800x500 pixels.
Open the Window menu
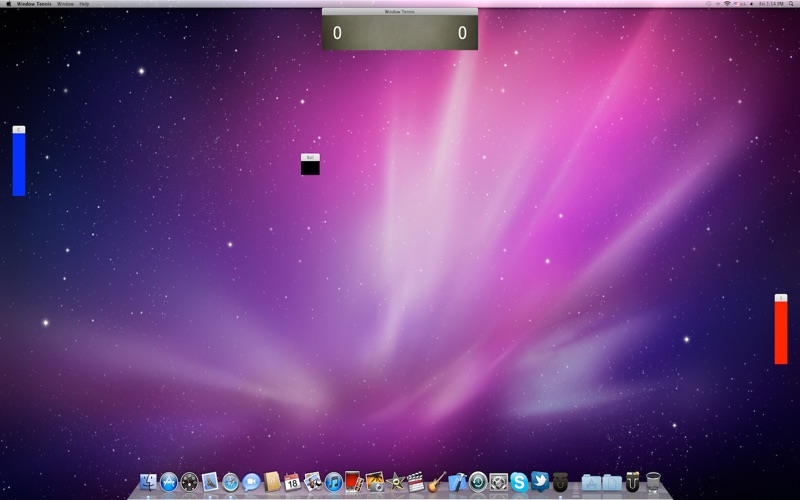coord(65,4)
